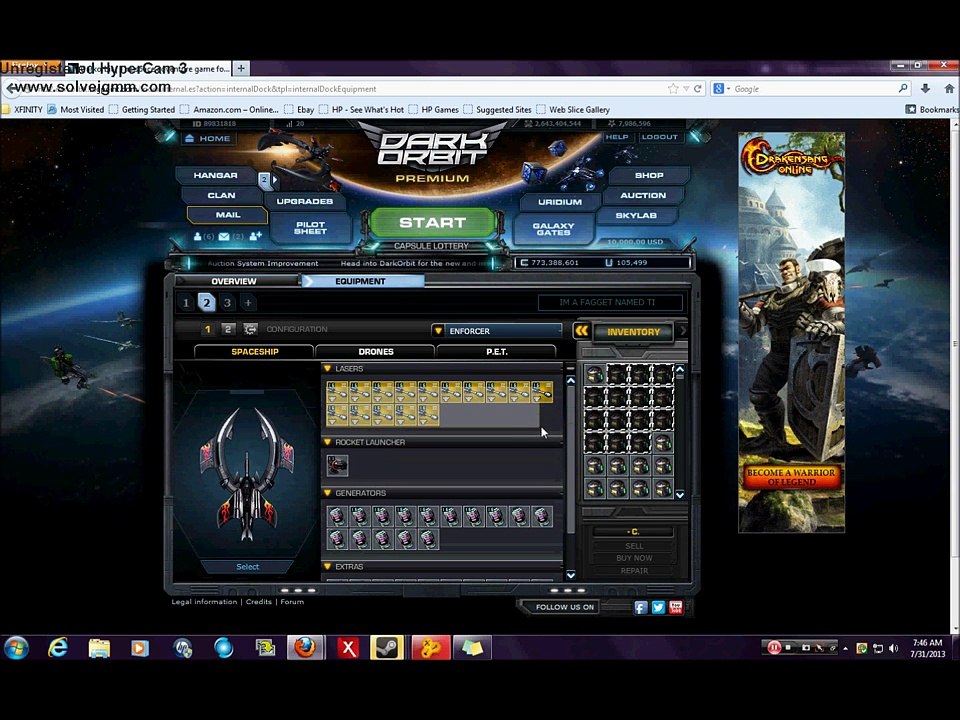Collapse the Generators section
The height and width of the screenshot is (720, 960).
click(328, 493)
